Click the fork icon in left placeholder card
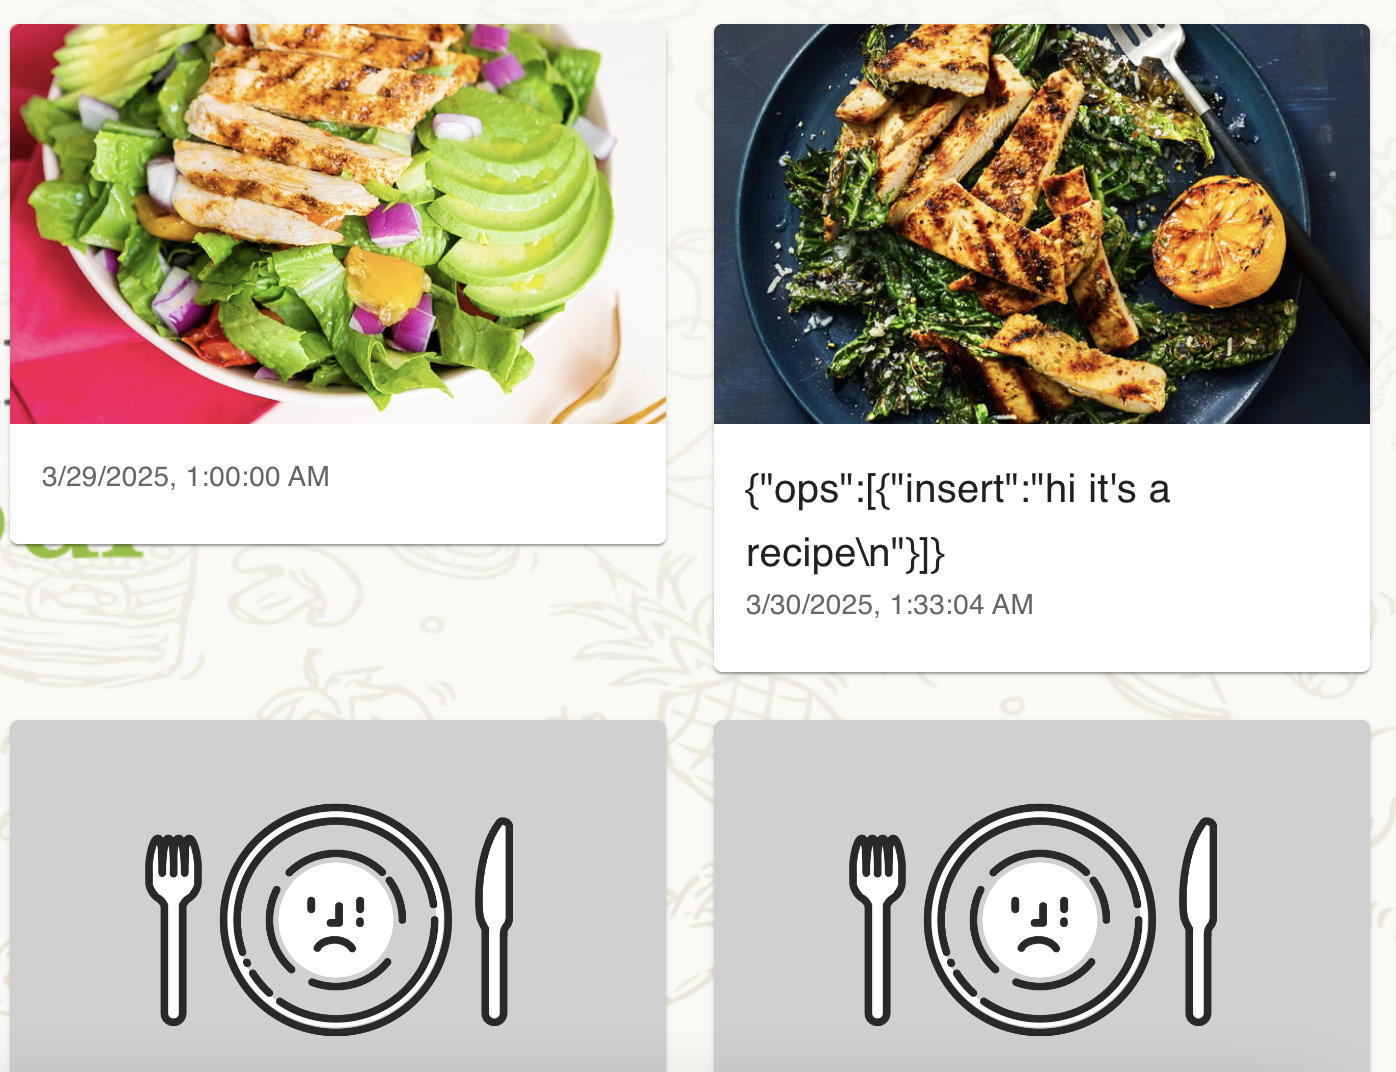The image size is (1396, 1072). click(x=173, y=928)
